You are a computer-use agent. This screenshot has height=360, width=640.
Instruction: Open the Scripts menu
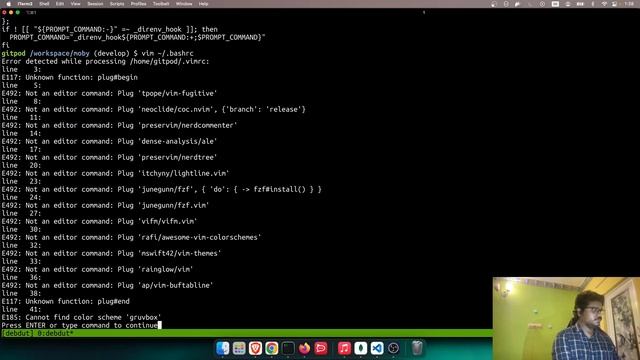[117, 4]
